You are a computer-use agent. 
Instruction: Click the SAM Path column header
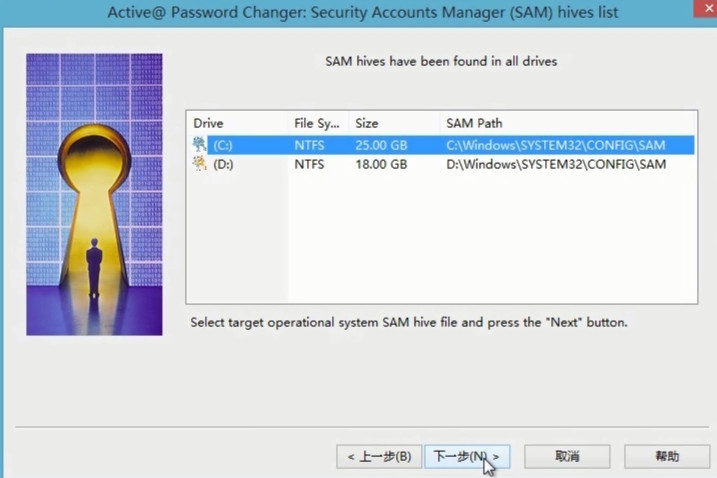(567, 123)
